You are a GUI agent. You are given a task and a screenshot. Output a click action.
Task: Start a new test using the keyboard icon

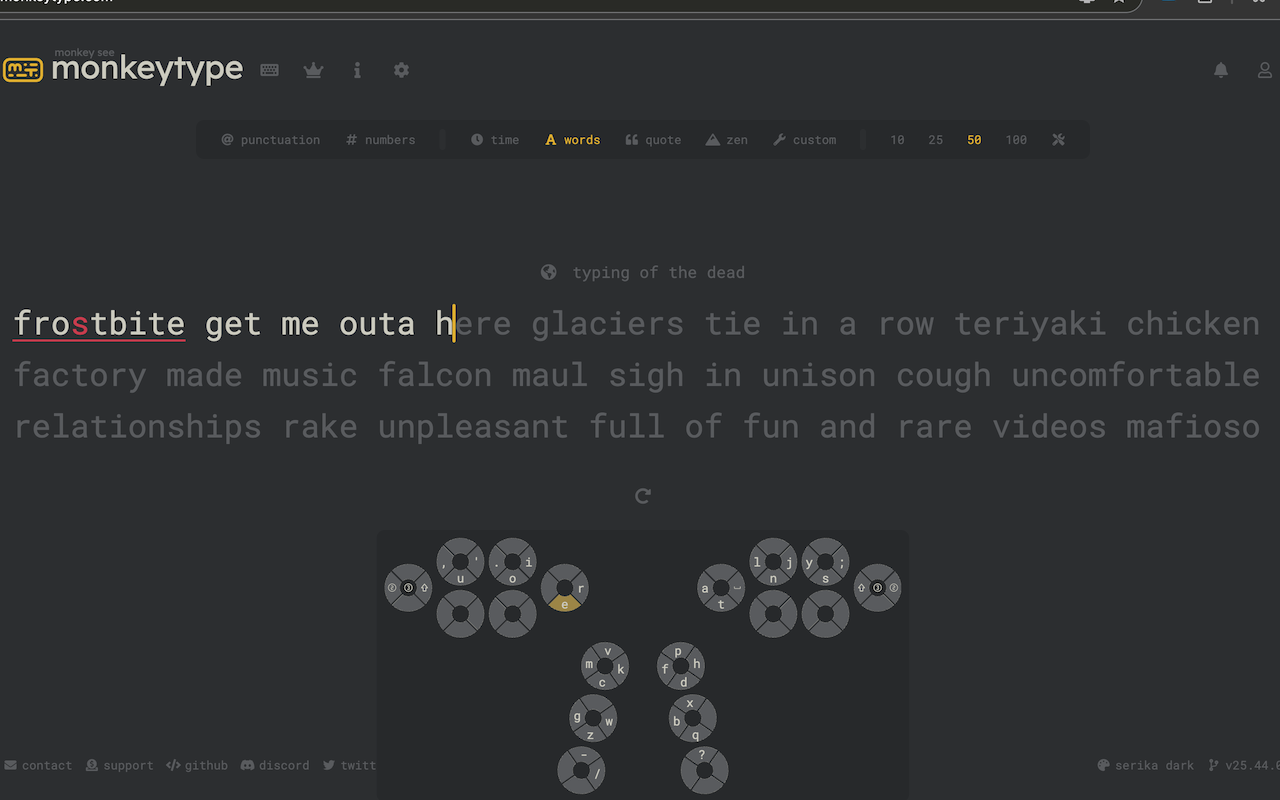269,70
